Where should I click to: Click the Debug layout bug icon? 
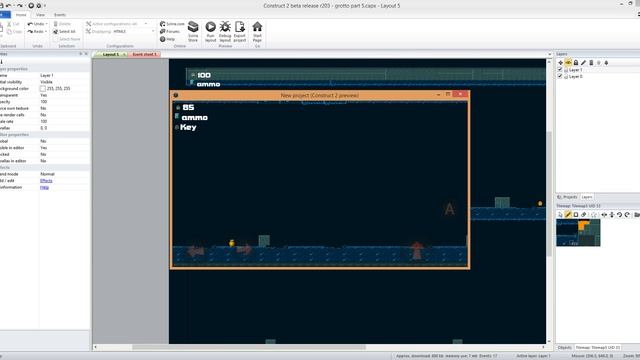225,27
